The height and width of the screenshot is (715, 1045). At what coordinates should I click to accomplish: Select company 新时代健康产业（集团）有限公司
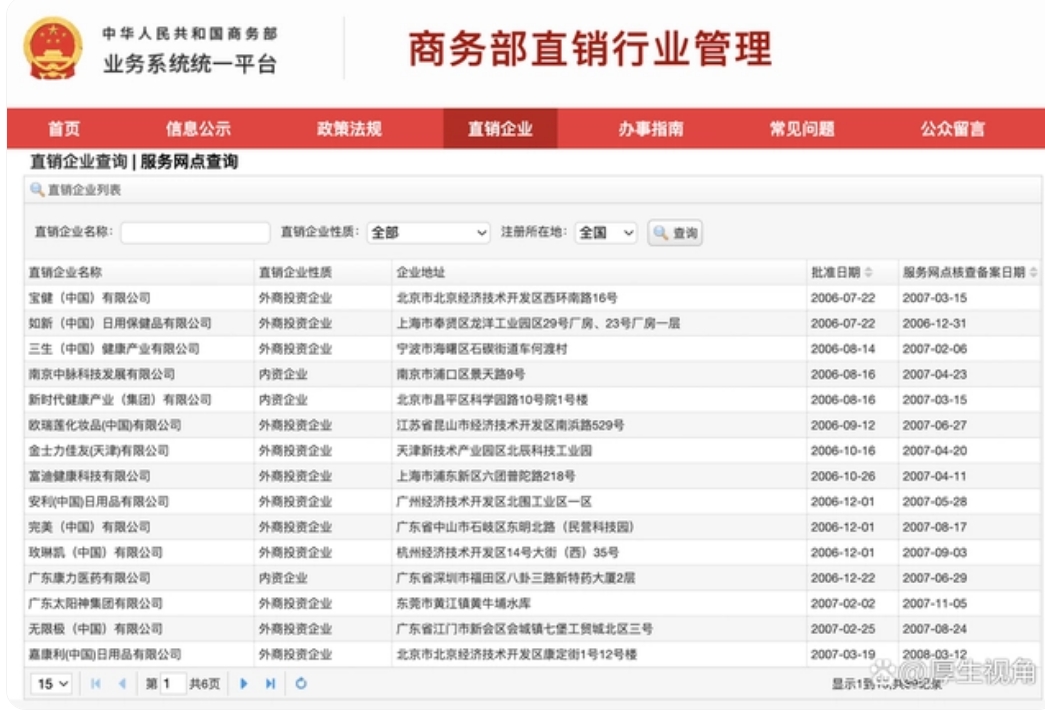[x=120, y=400]
